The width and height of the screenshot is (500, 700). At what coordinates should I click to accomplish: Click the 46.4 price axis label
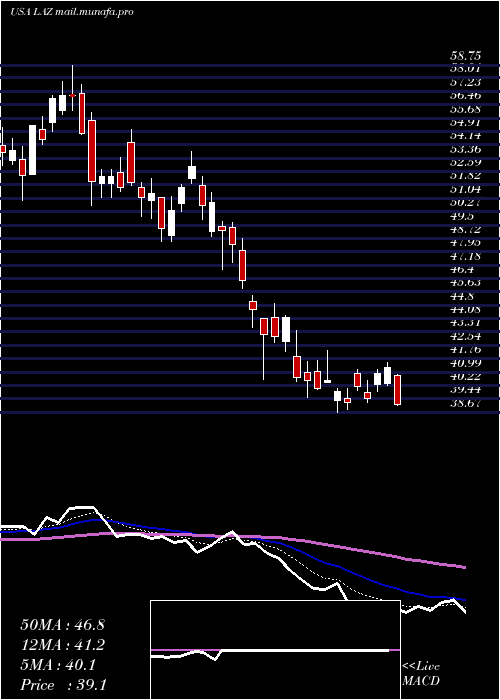pos(462,270)
